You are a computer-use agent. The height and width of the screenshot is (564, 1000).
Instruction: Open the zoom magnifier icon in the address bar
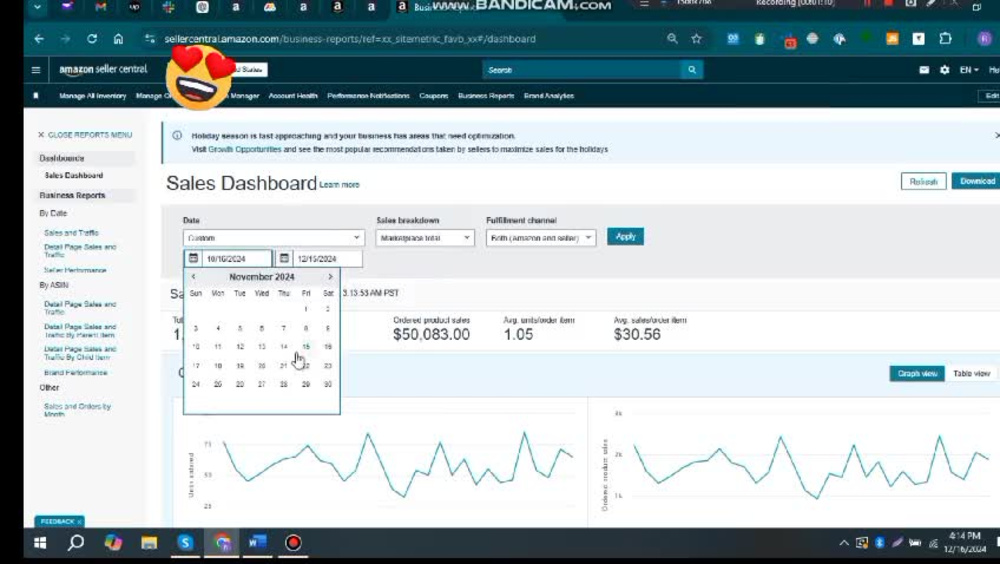(672, 39)
